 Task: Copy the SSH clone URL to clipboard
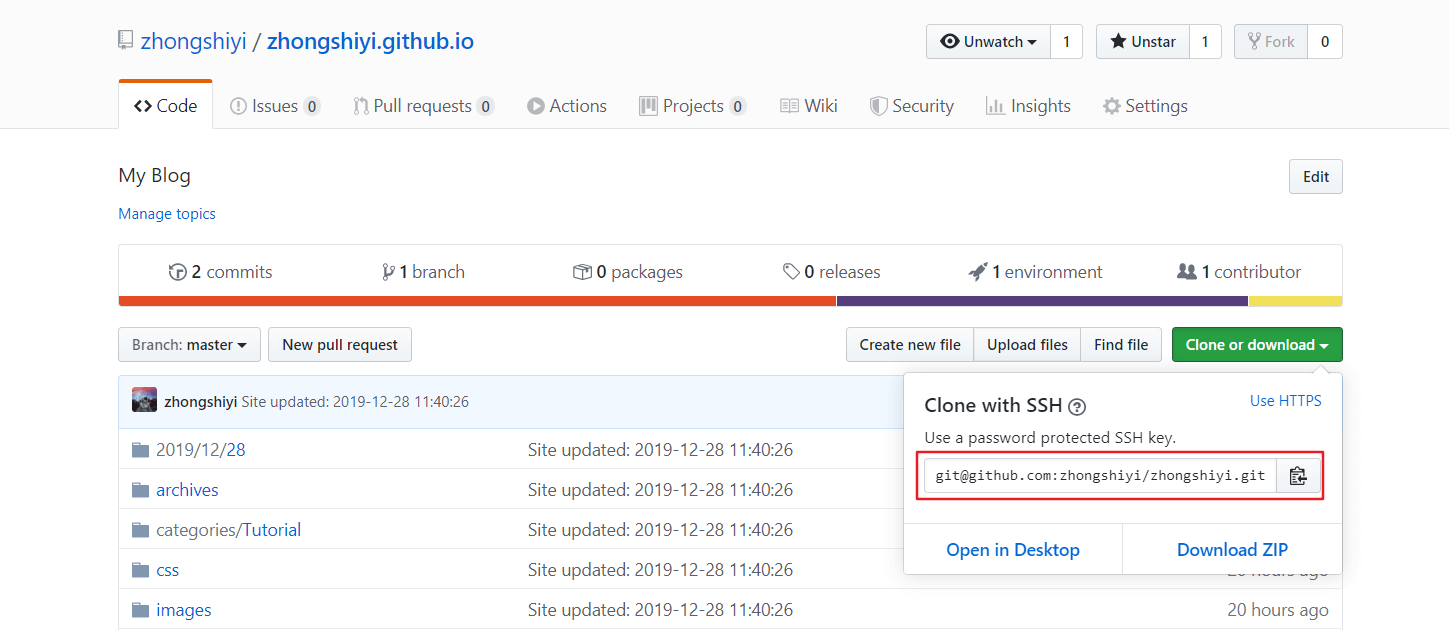pyautogui.click(x=1298, y=476)
